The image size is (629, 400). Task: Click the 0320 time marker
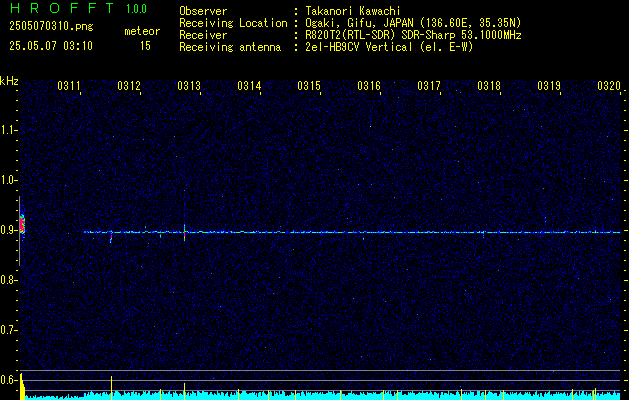pos(609,86)
